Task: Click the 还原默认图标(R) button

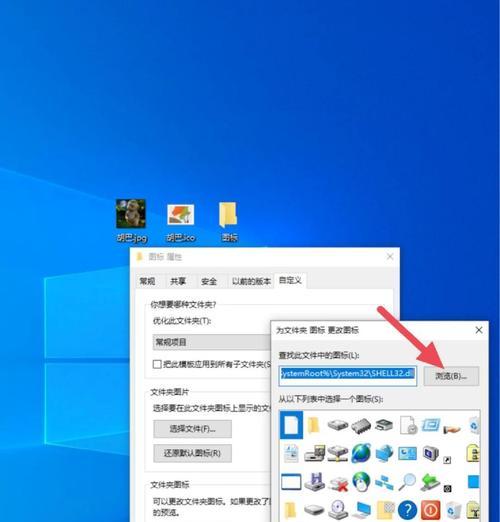Action: pos(192,453)
